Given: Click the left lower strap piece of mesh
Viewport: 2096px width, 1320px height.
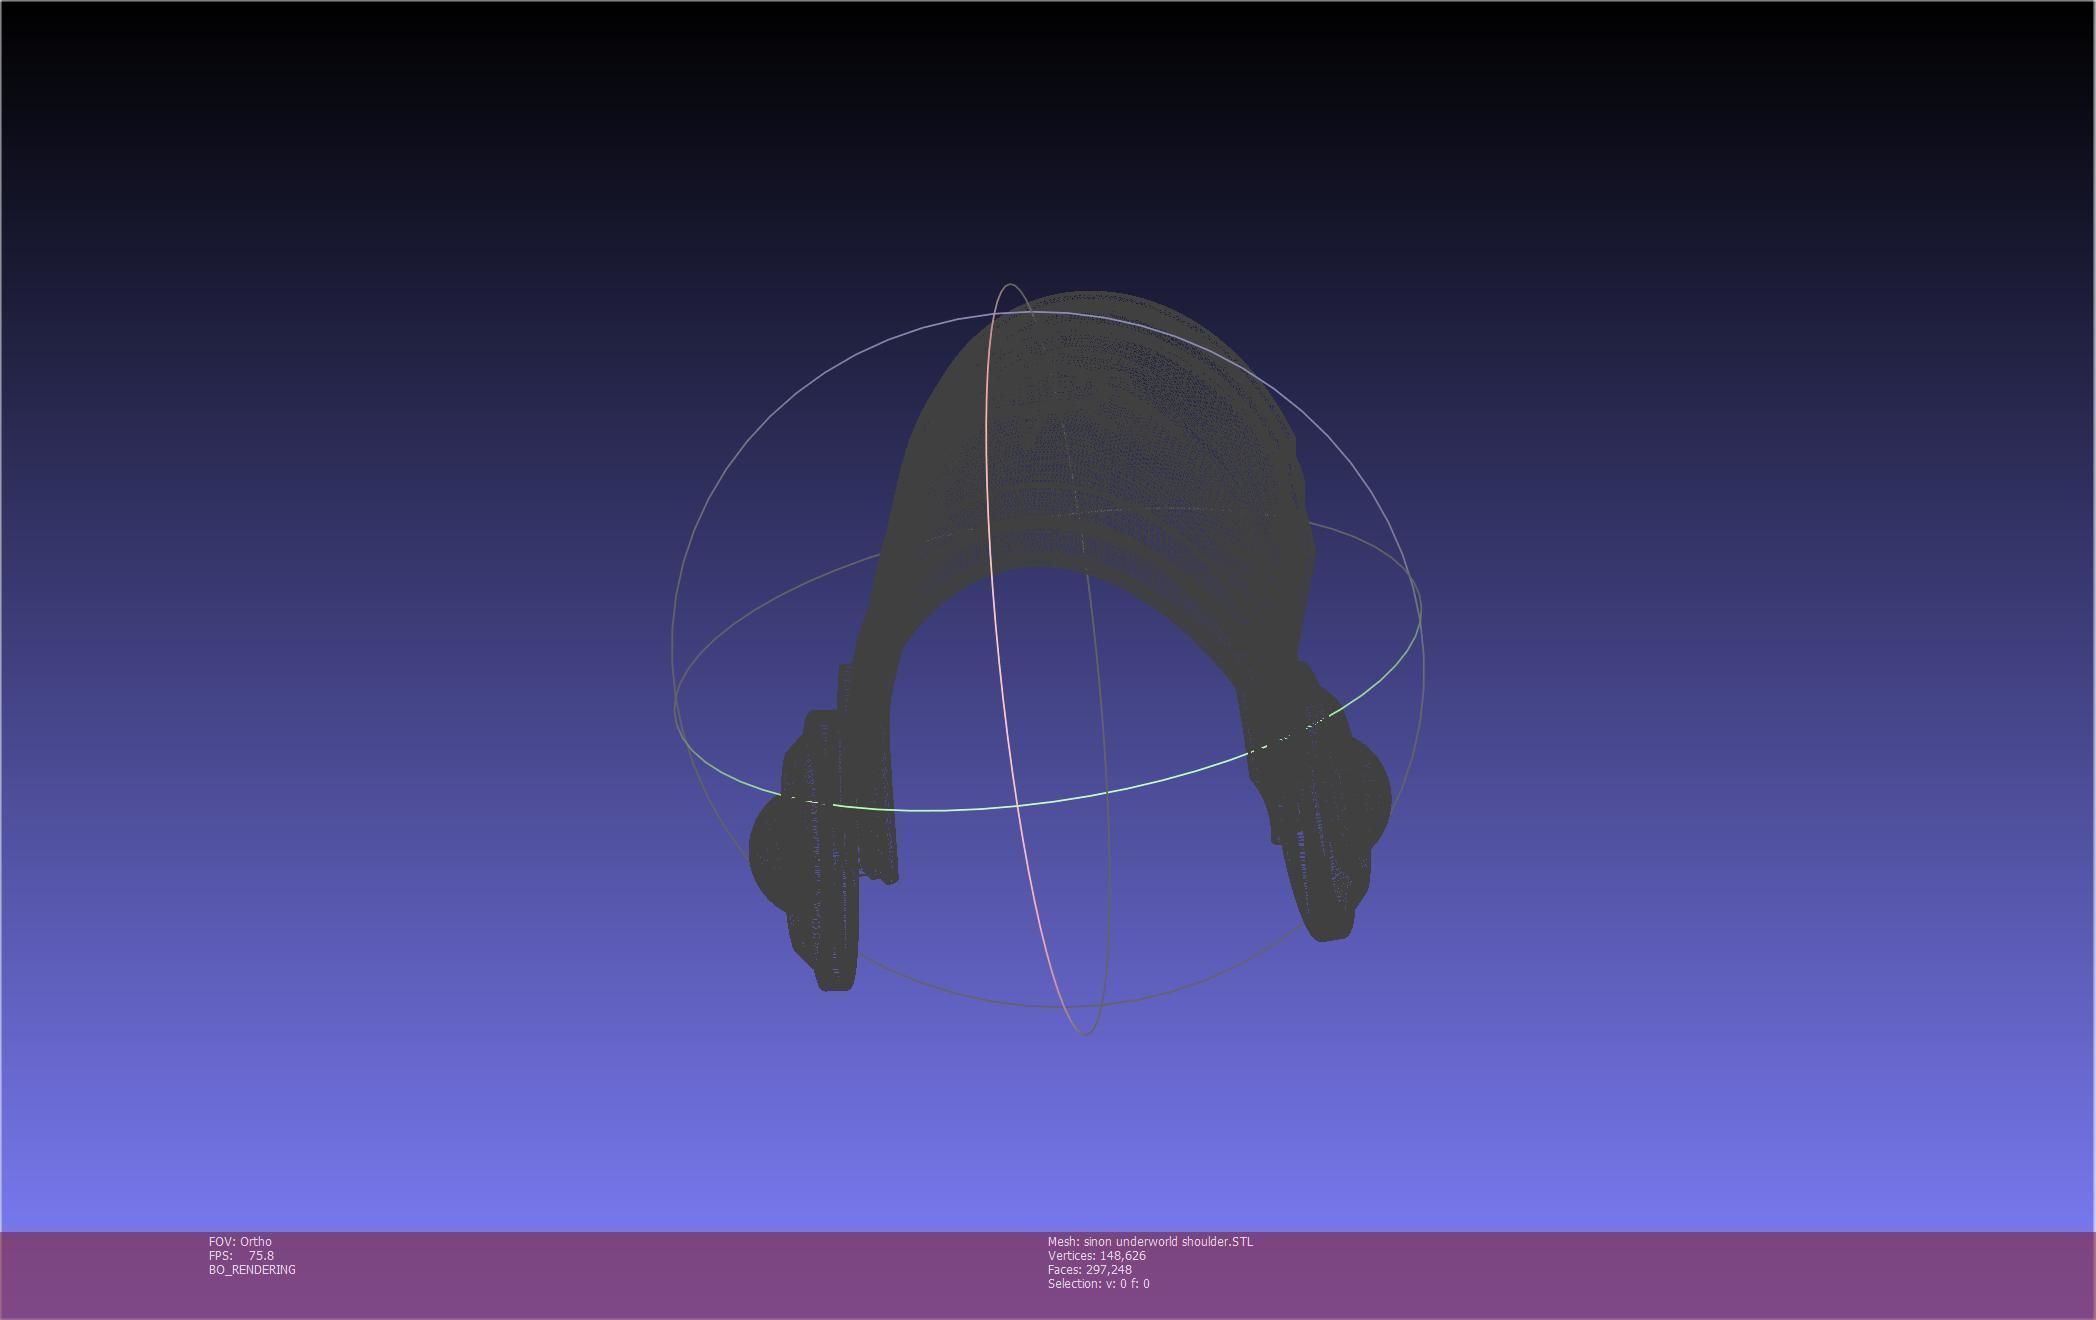Looking at the screenshot, I should [835, 950].
